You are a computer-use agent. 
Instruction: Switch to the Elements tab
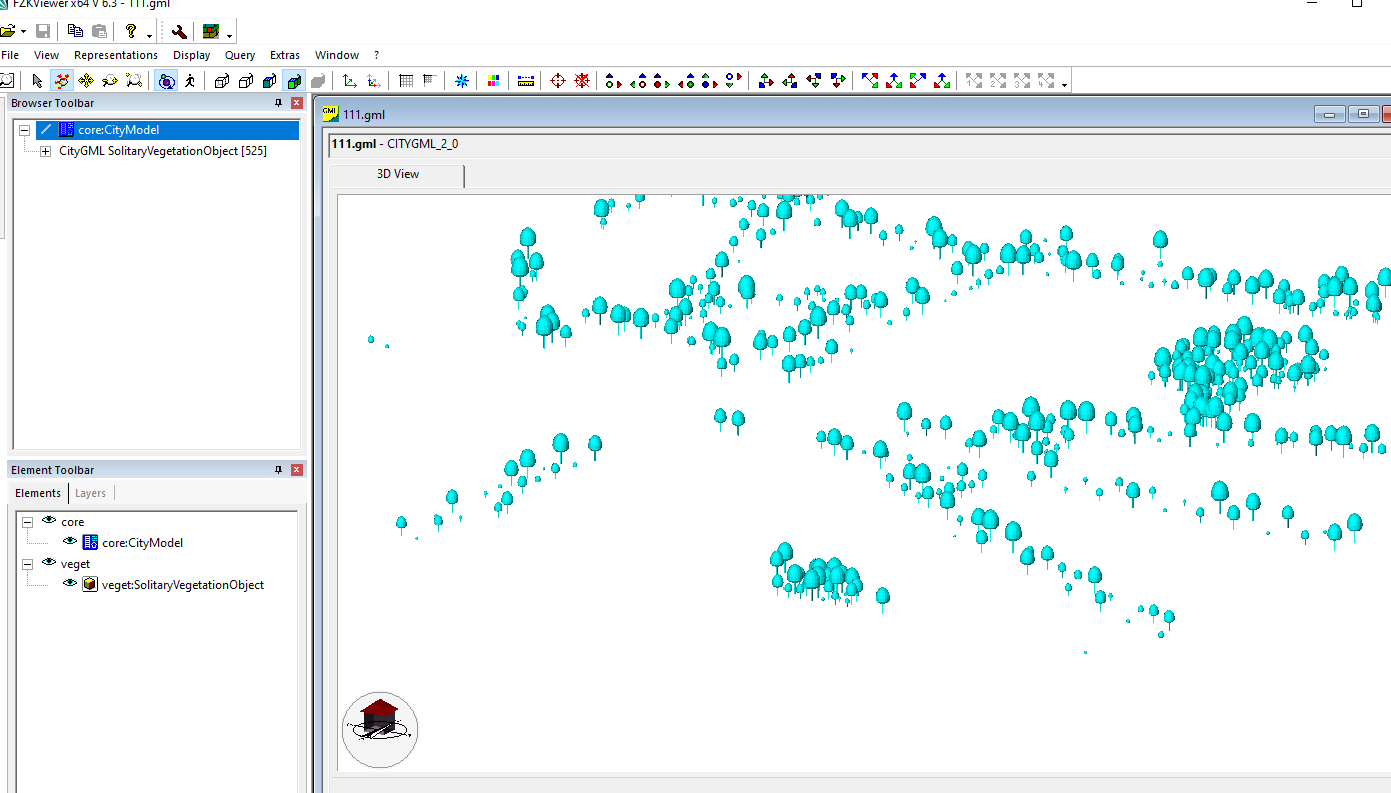(38, 493)
